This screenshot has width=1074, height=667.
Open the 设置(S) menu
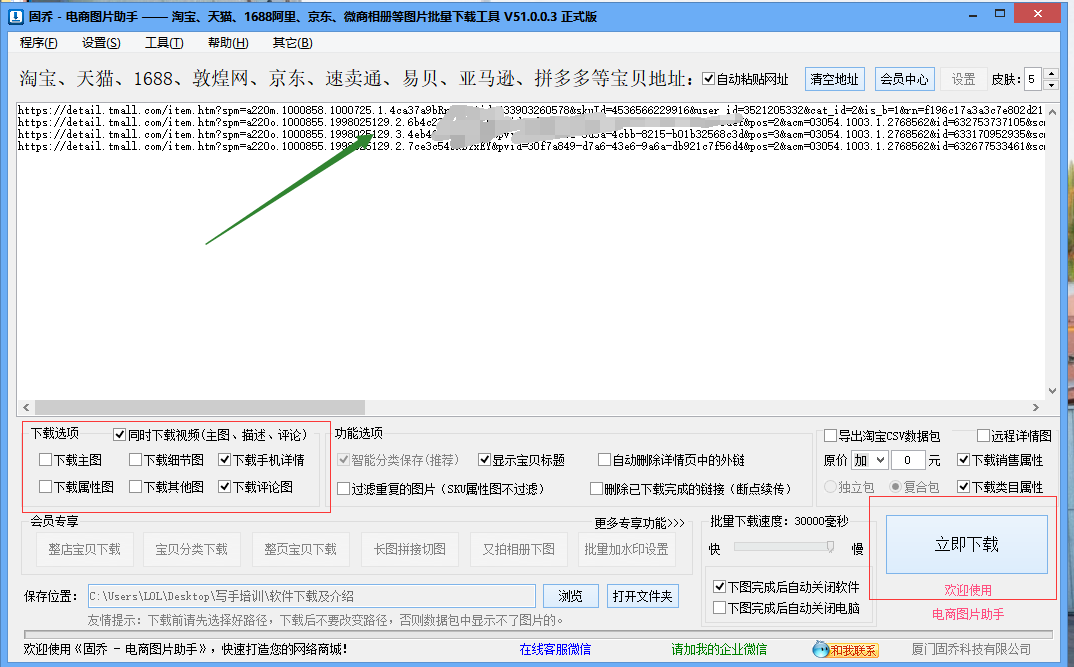pyautogui.click(x=101, y=42)
